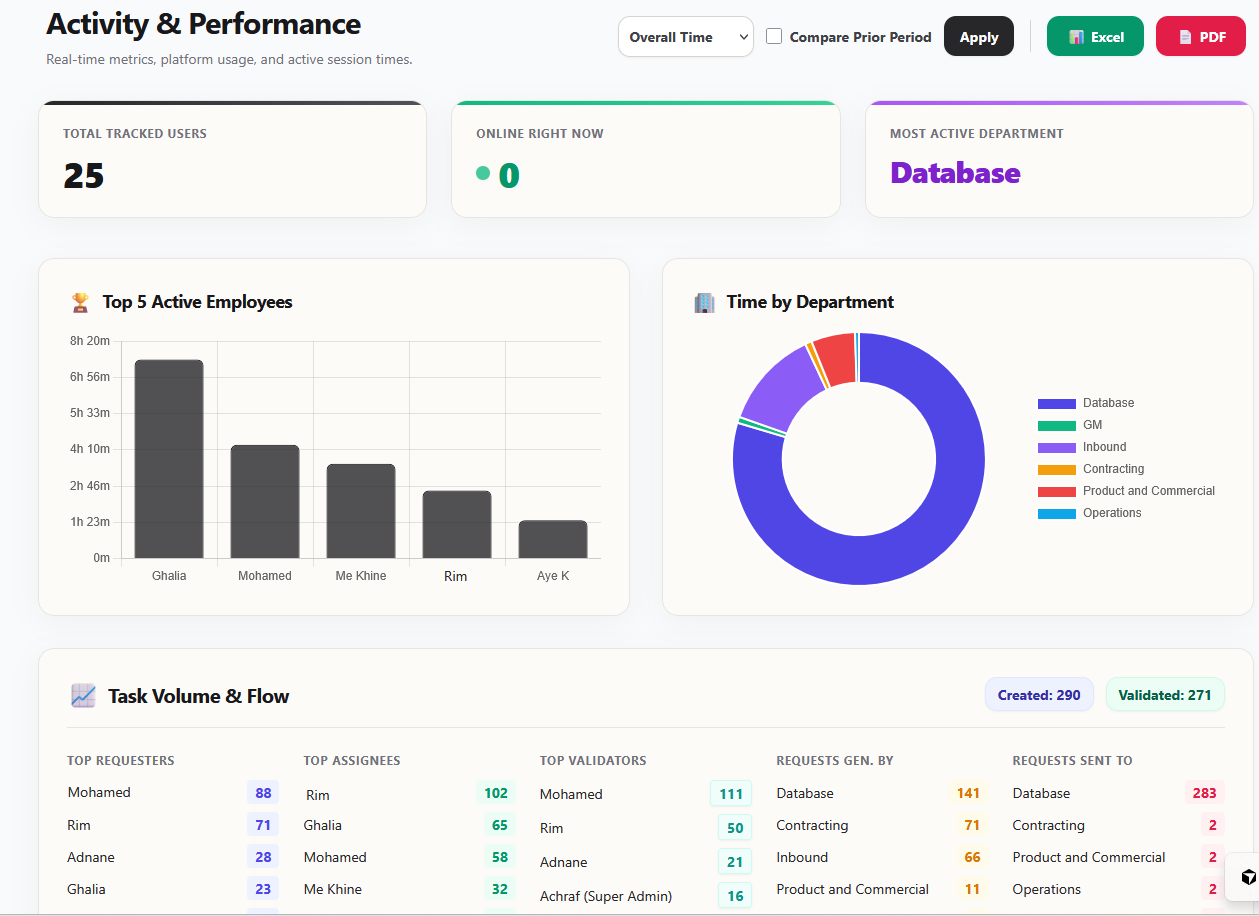The image size is (1259, 916).
Task: Click Database under Requests Gen. By
Action: click(x=805, y=793)
